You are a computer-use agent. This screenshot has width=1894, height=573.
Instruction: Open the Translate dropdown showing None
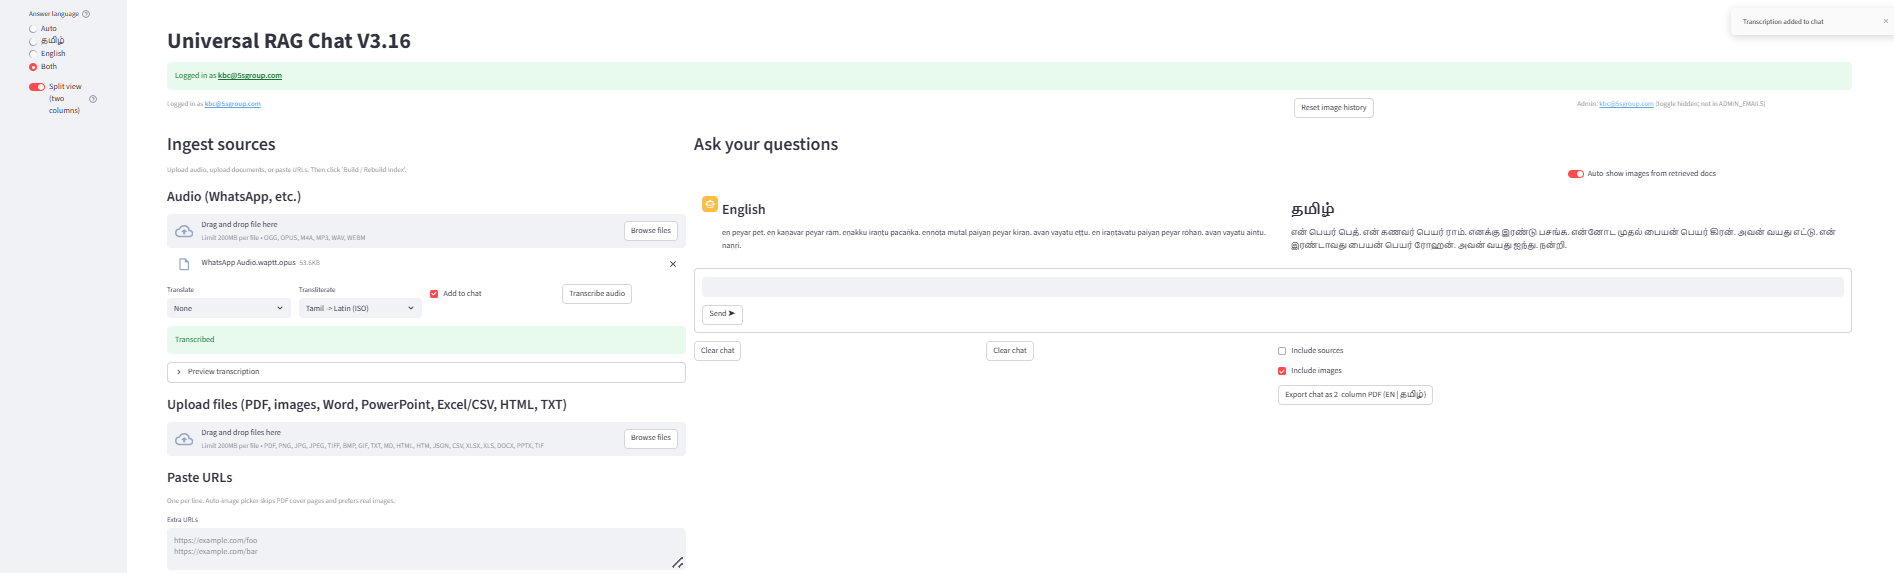click(x=229, y=308)
